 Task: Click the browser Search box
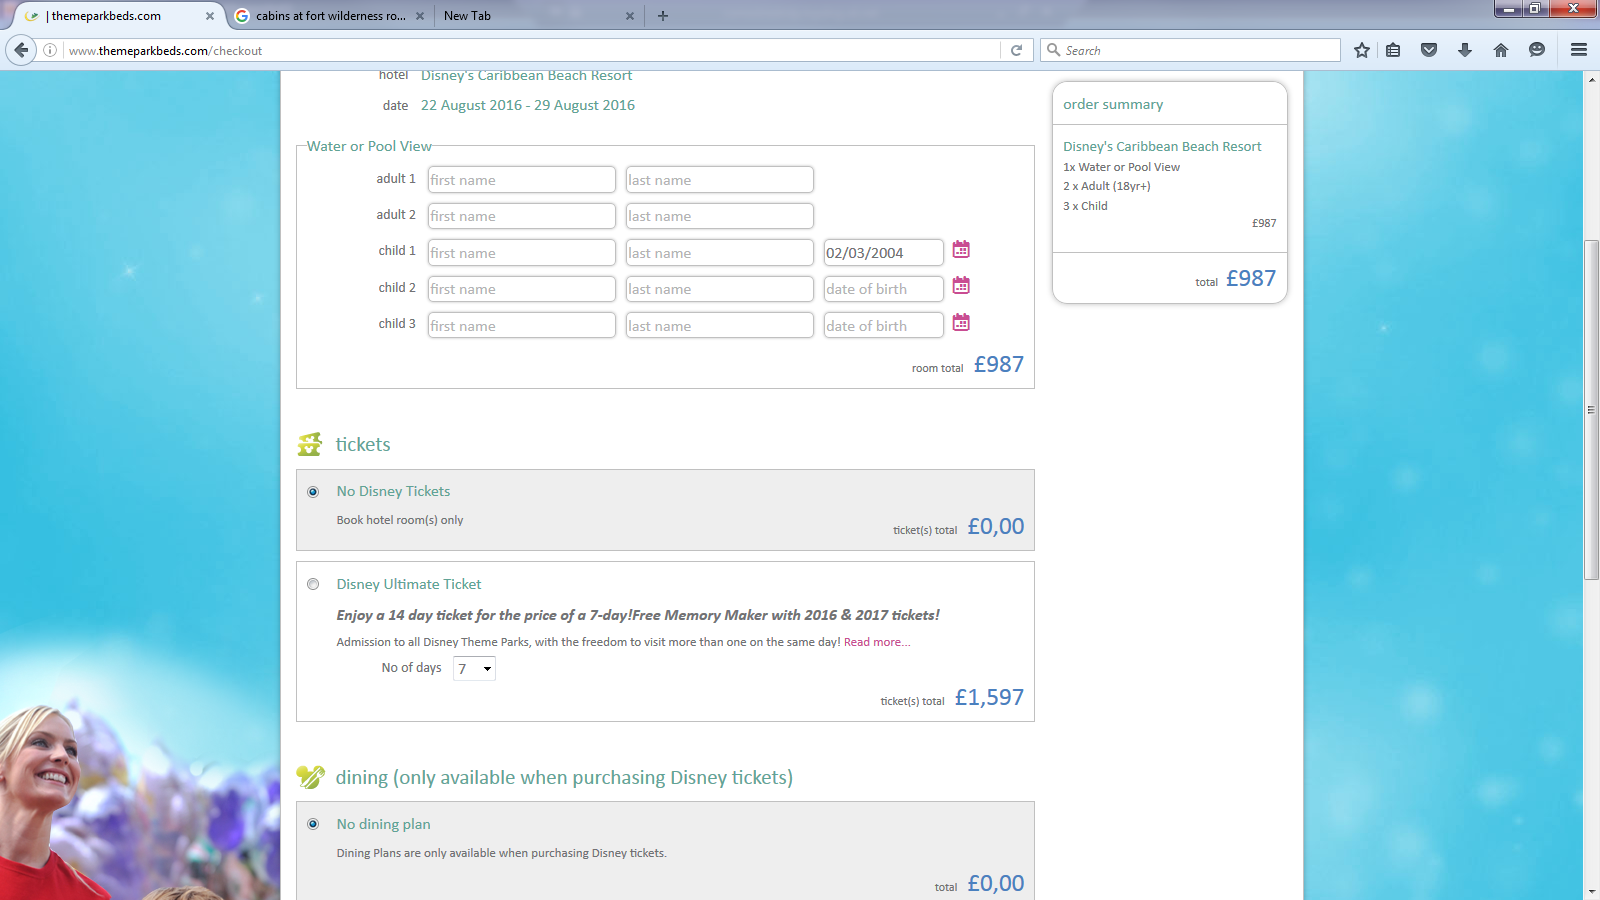pyautogui.click(x=1191, y=50)
